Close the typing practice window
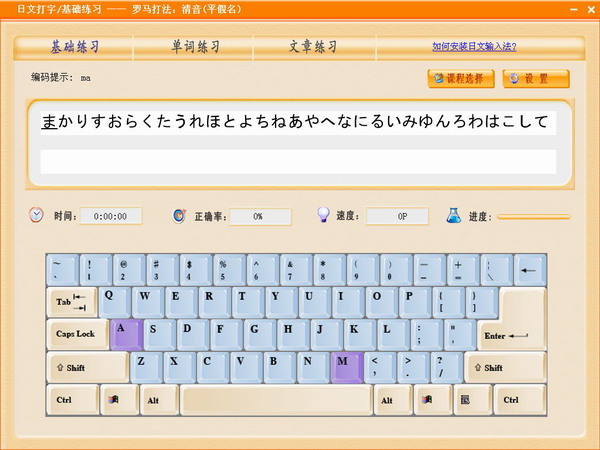Viewport: 600px width, 450px height. pyautogui.click(x=591, y=9)
